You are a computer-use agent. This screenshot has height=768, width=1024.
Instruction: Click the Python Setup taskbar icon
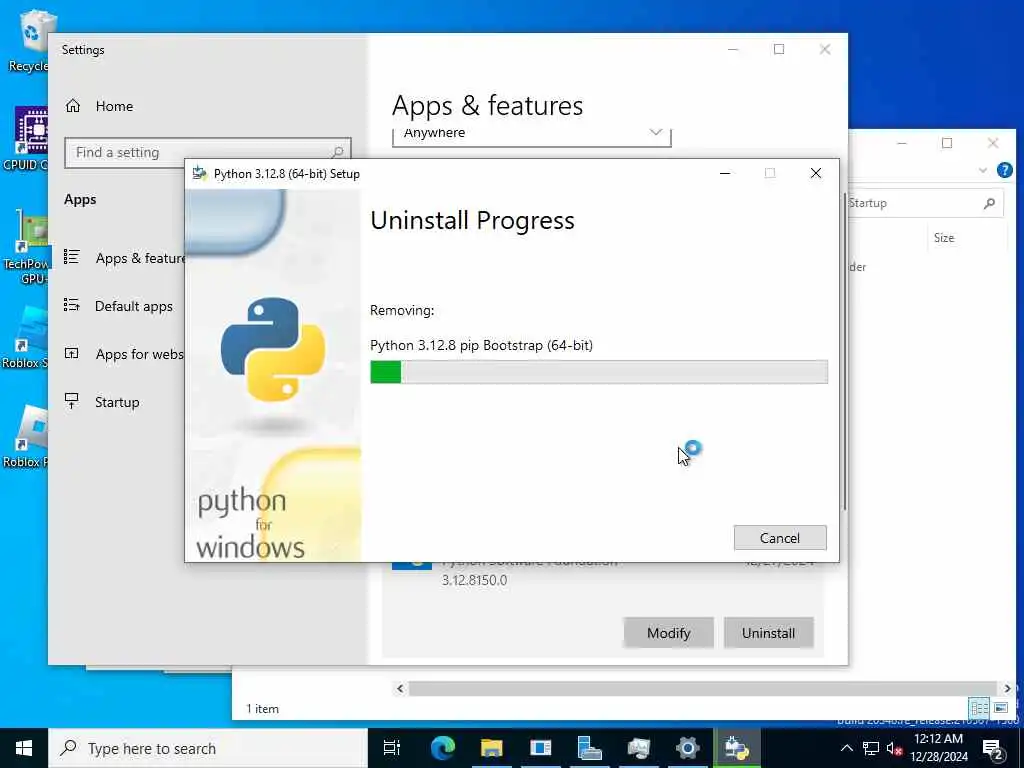click(x=737, y=748)
